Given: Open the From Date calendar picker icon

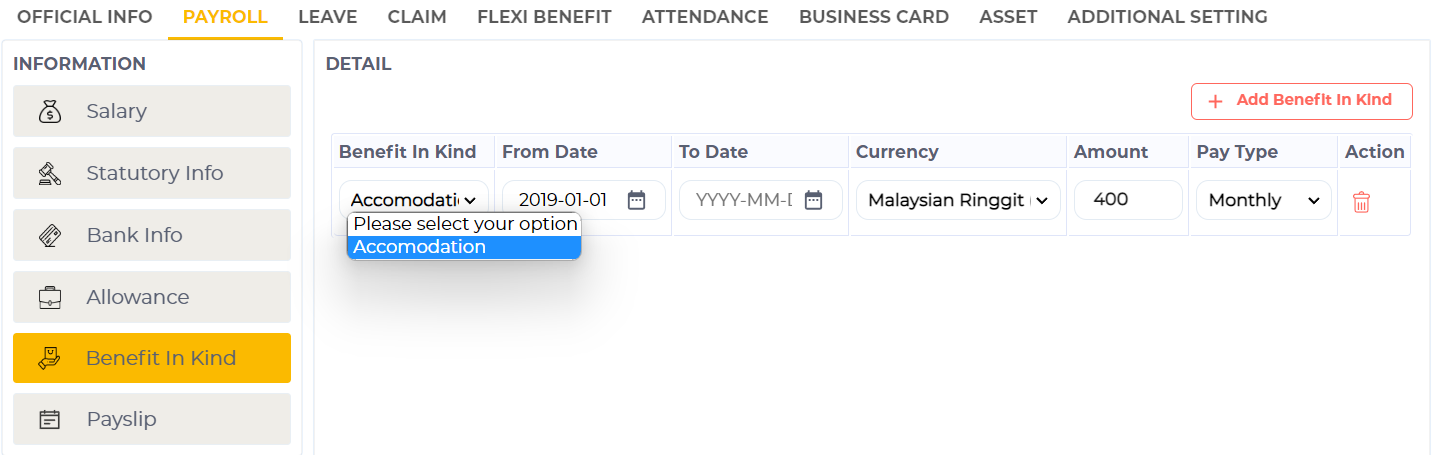Looking at the screenshot, I should pyautogui.click(x=636, y=200).
